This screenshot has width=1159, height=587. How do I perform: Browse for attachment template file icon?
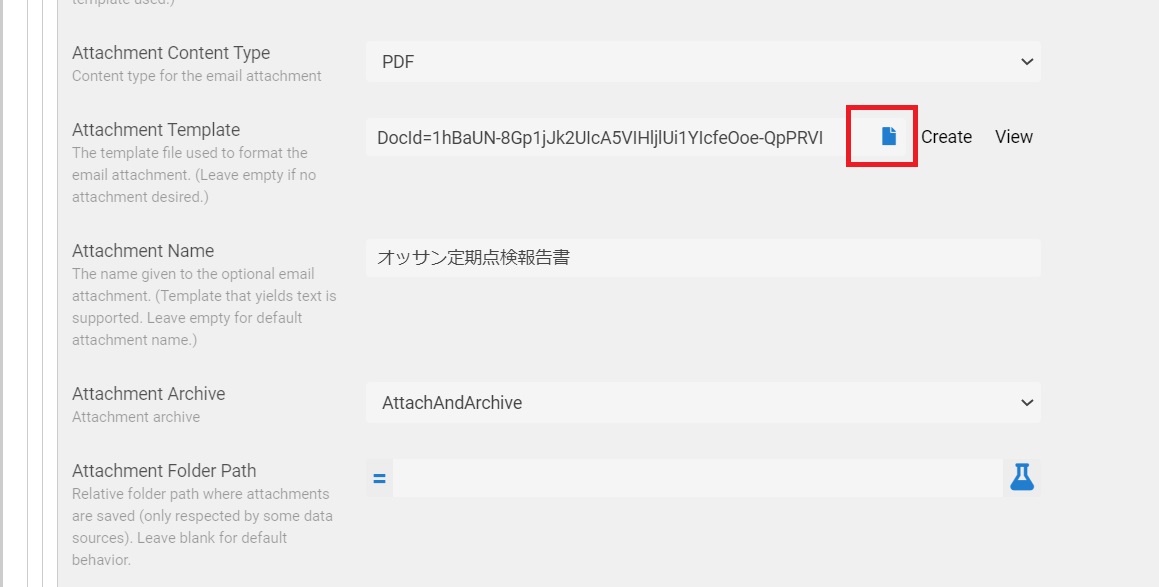888,136
